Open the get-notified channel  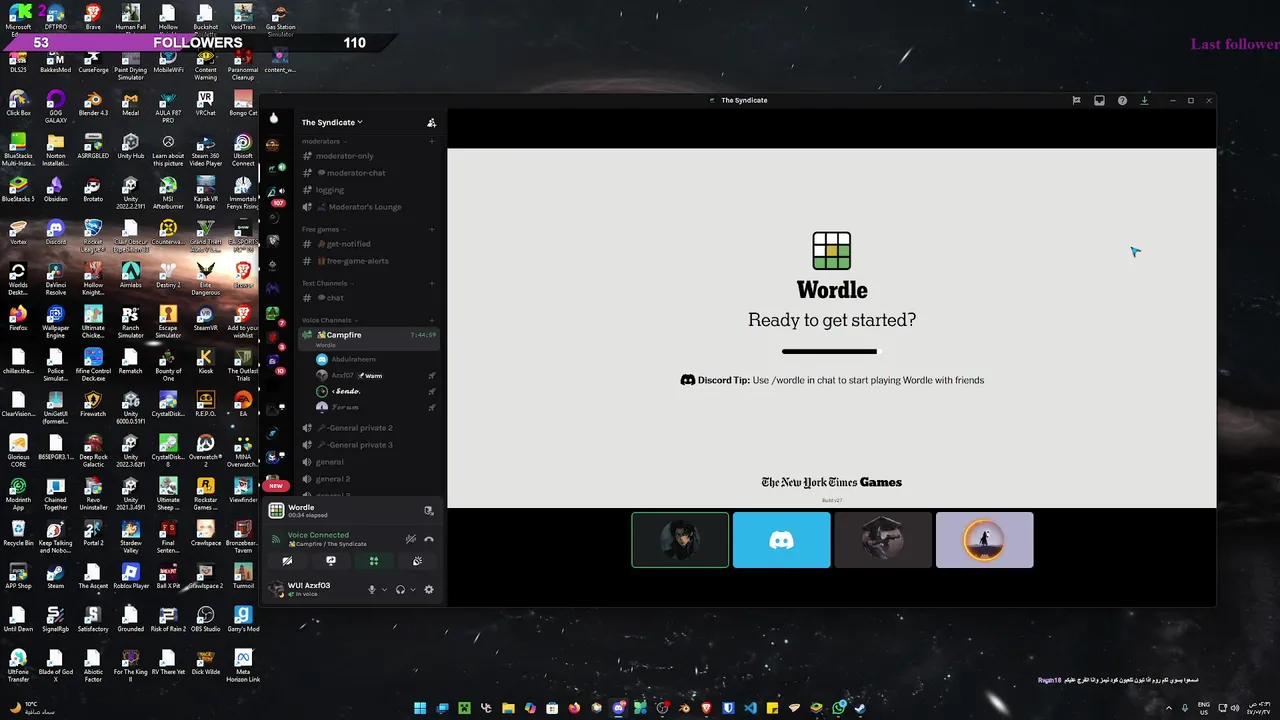point(369,244)
